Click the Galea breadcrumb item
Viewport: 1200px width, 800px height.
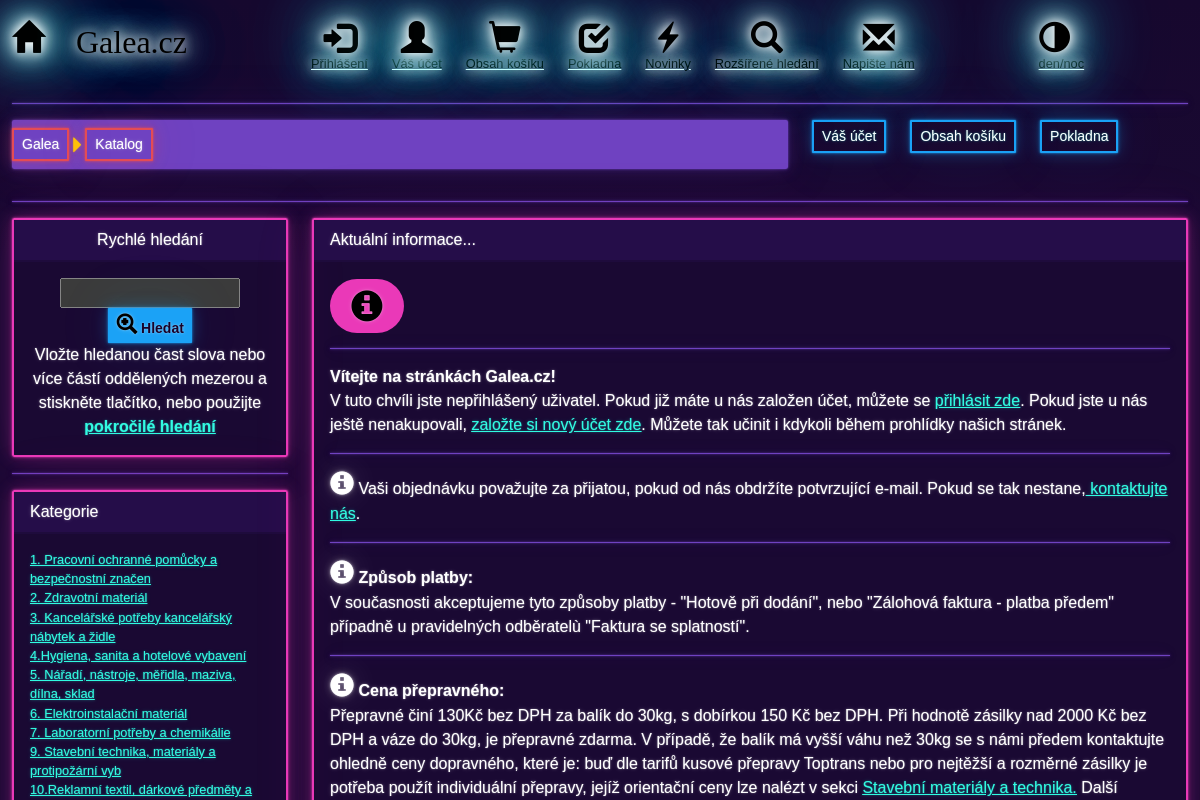point(40,144)
